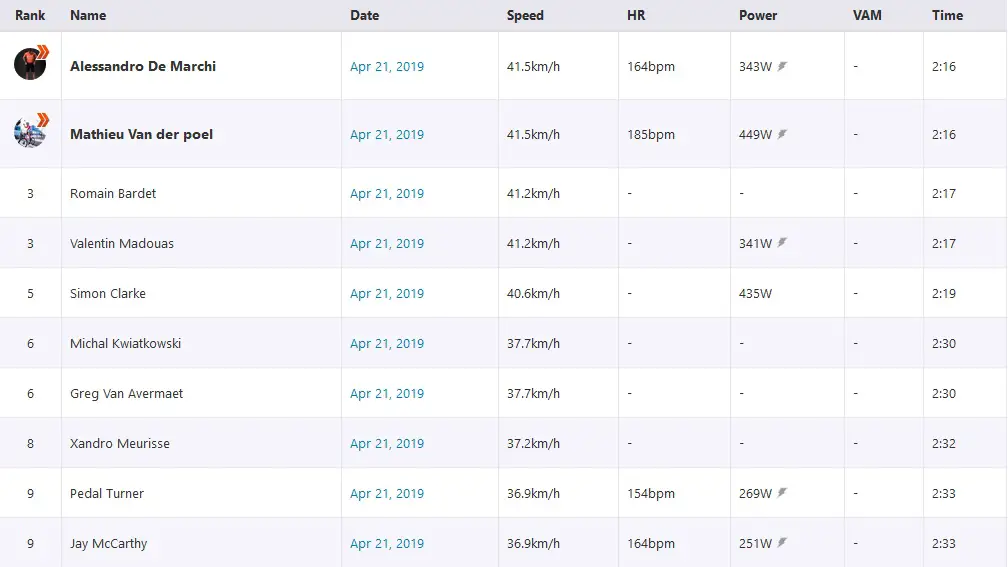The width and height of the screenshot is (1008, 567).
Task: Open Alessandro De Marchi's date link
Action: click(x=387, y=66)
